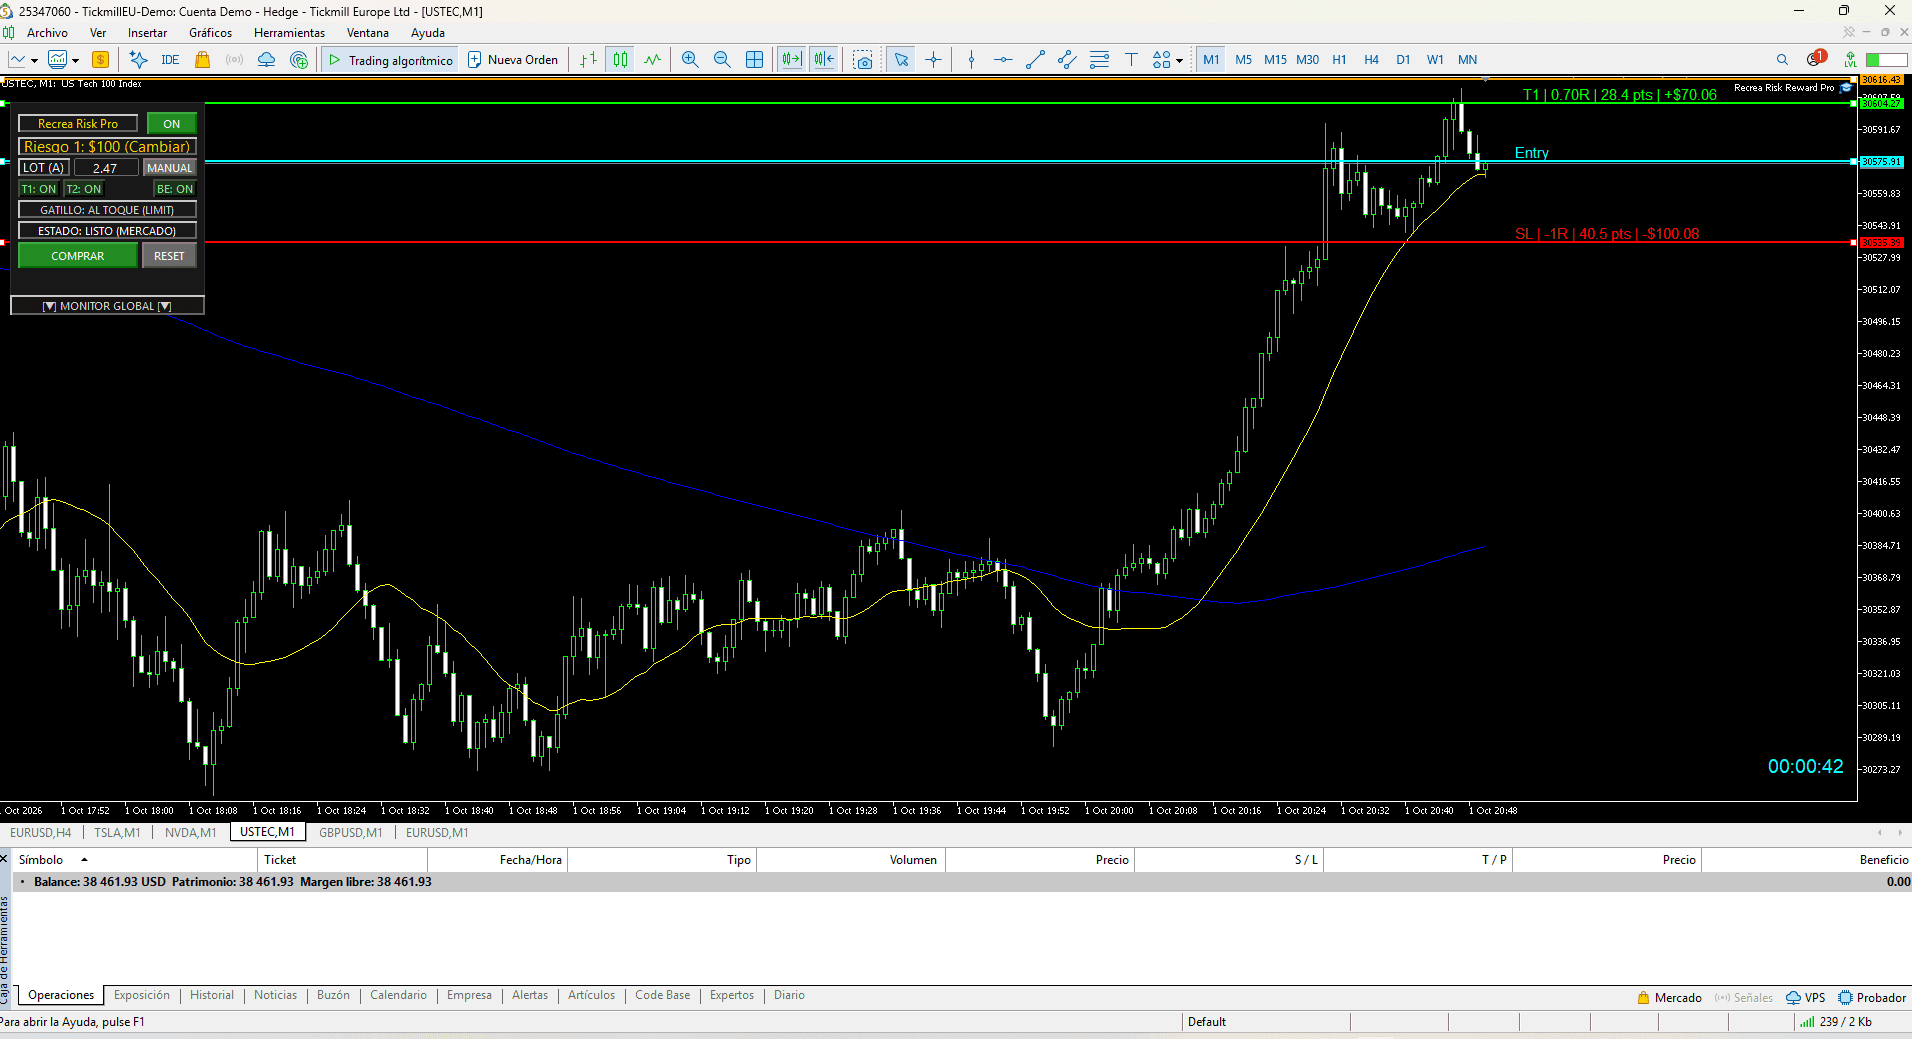
Task: Take a chart screenshot with camera icon
Action: coord(863,60)
